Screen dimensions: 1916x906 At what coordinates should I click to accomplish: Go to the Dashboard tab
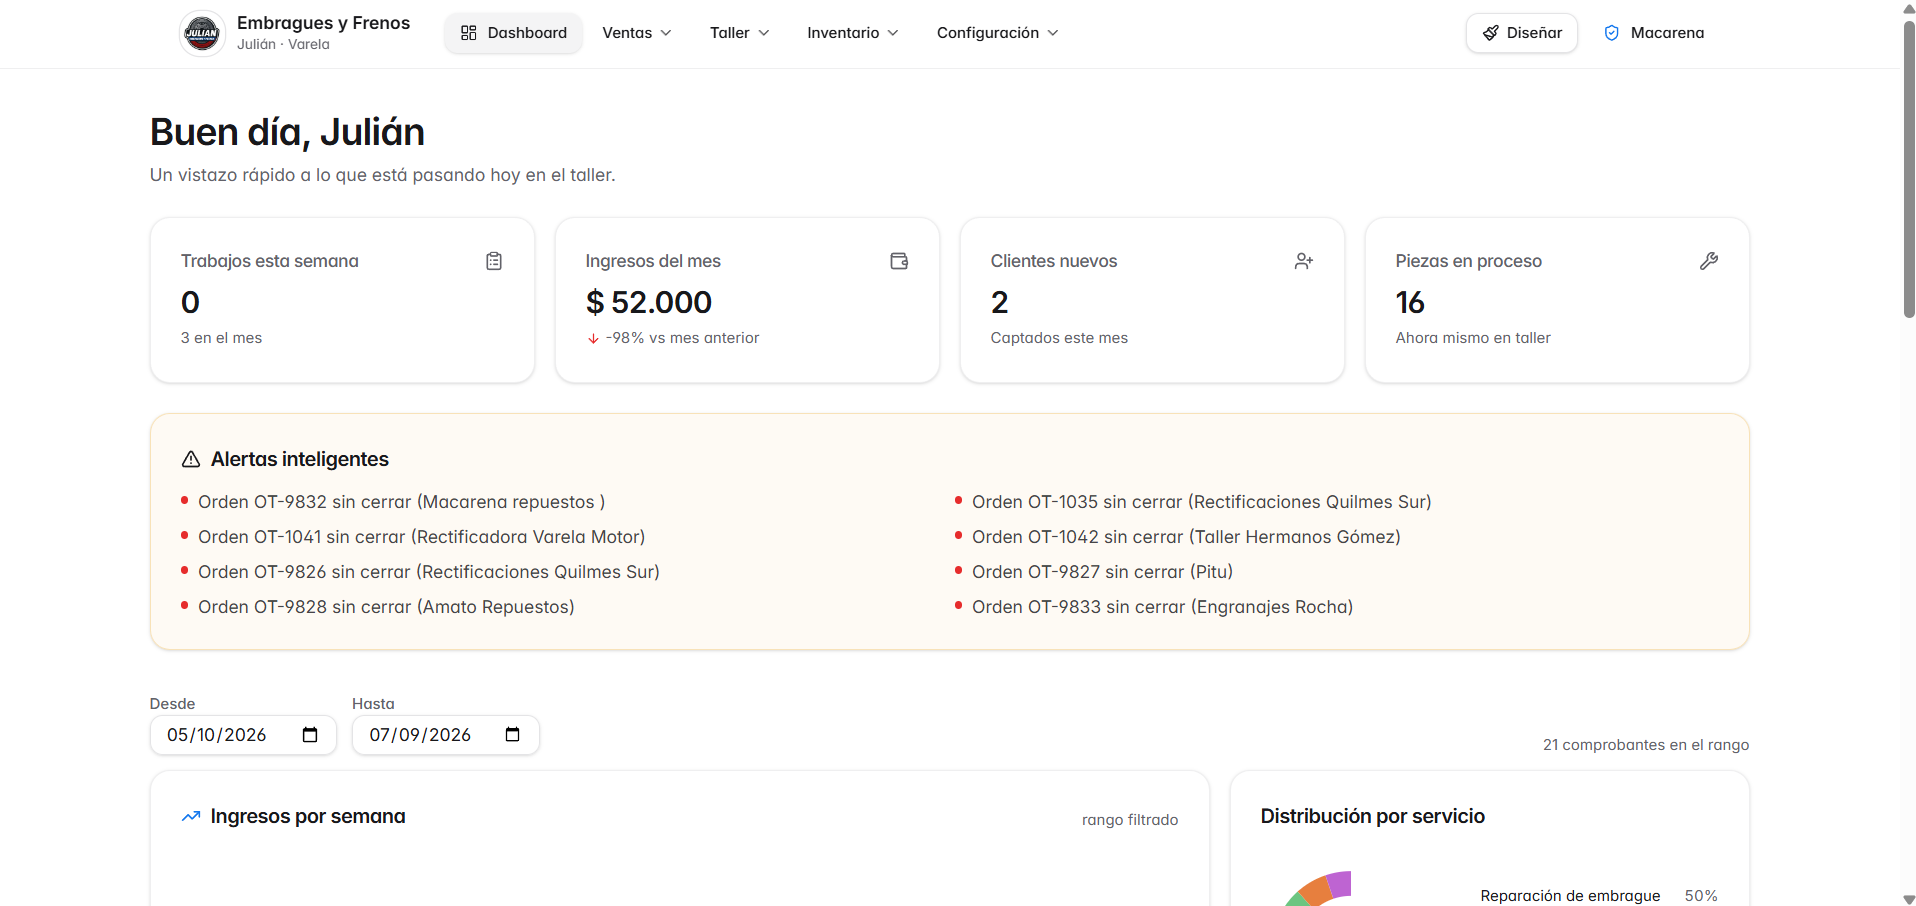[513, 33]
